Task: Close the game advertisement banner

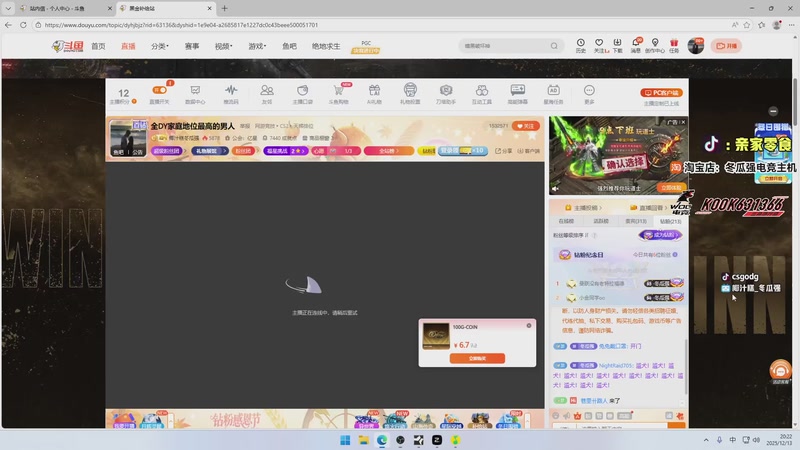Action: 683,122
